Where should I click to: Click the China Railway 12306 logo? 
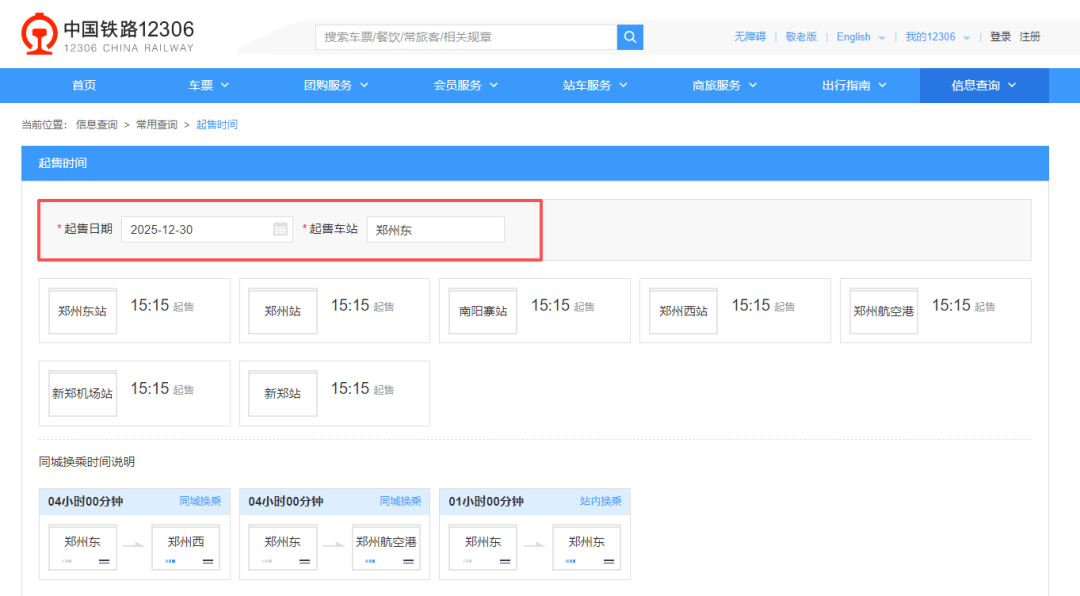click(x=108, y=36)
